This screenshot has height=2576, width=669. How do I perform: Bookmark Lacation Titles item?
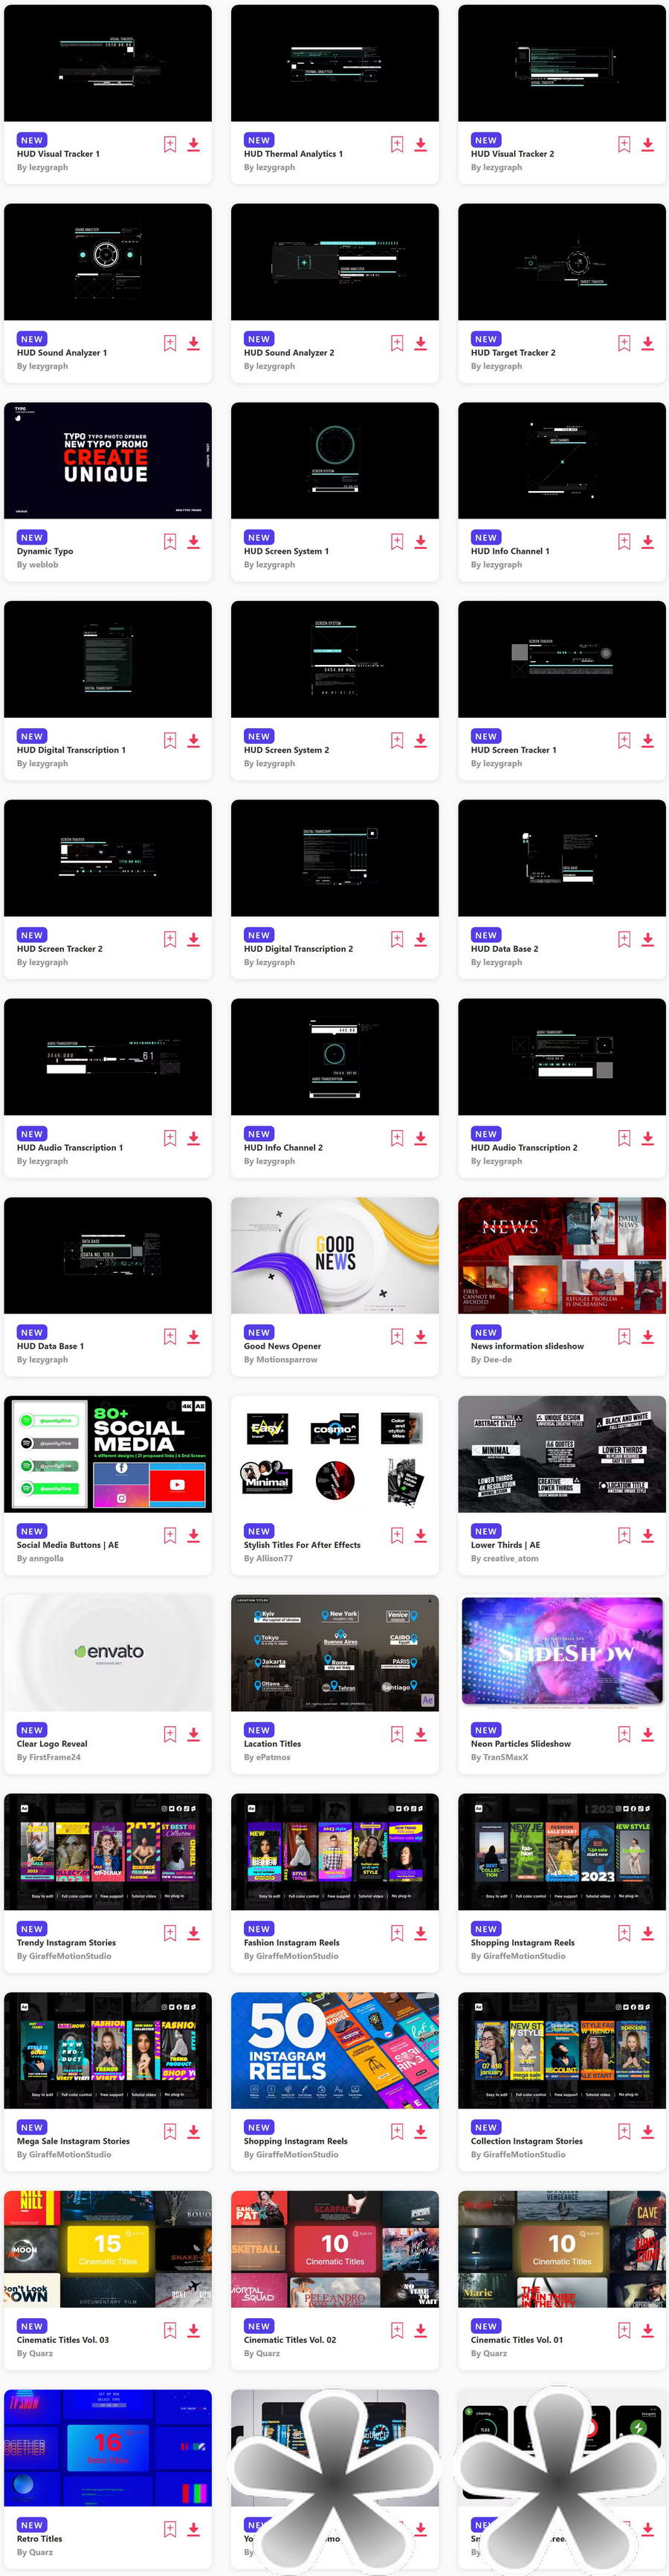pos(397,1734)
